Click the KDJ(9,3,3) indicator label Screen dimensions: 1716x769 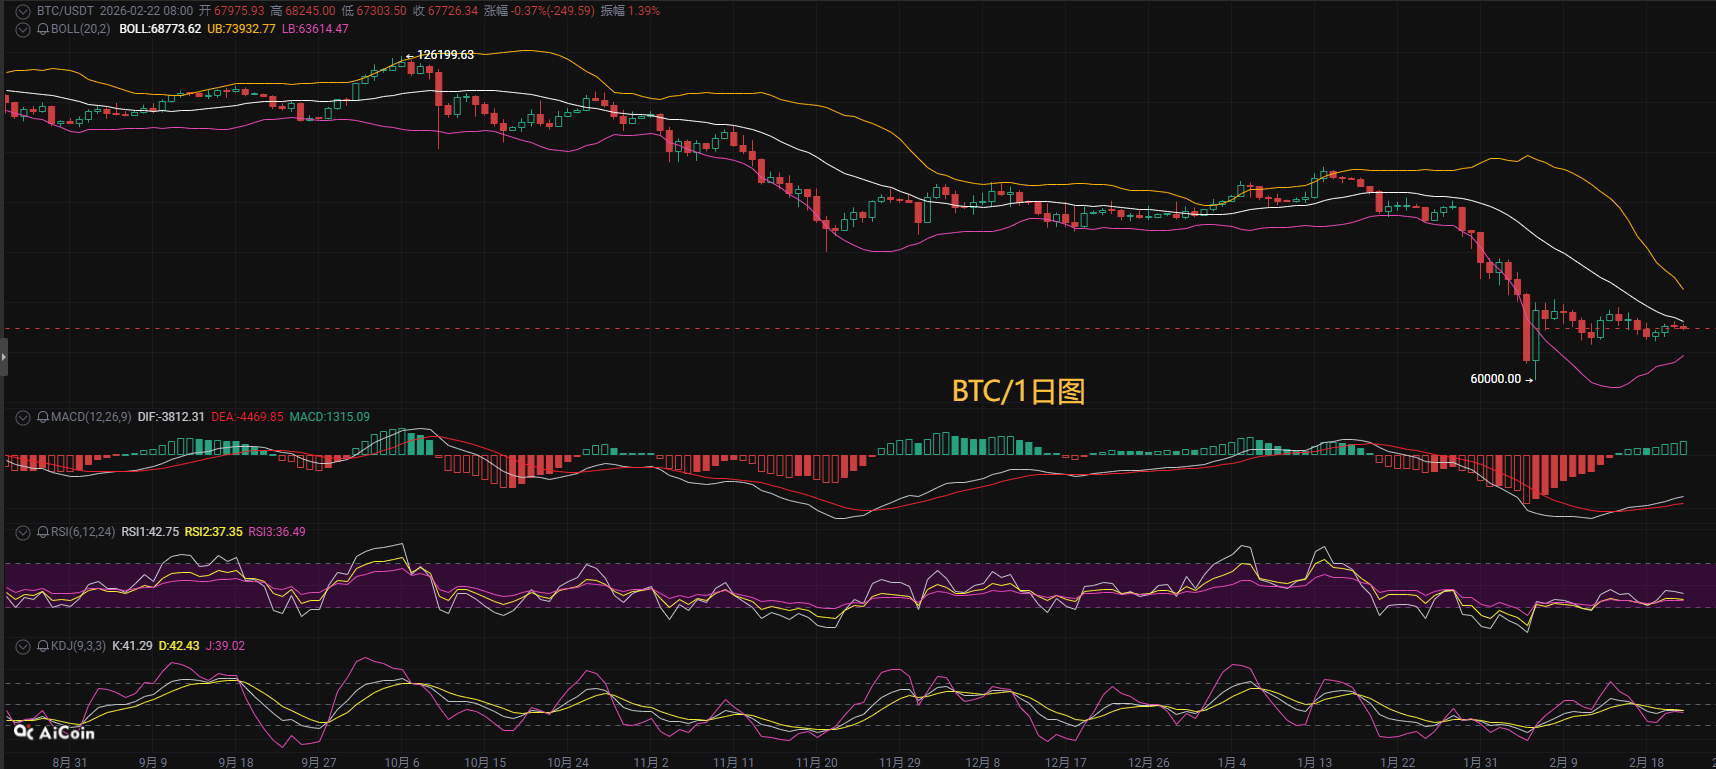pyautogui.click(x=78, y=646)
